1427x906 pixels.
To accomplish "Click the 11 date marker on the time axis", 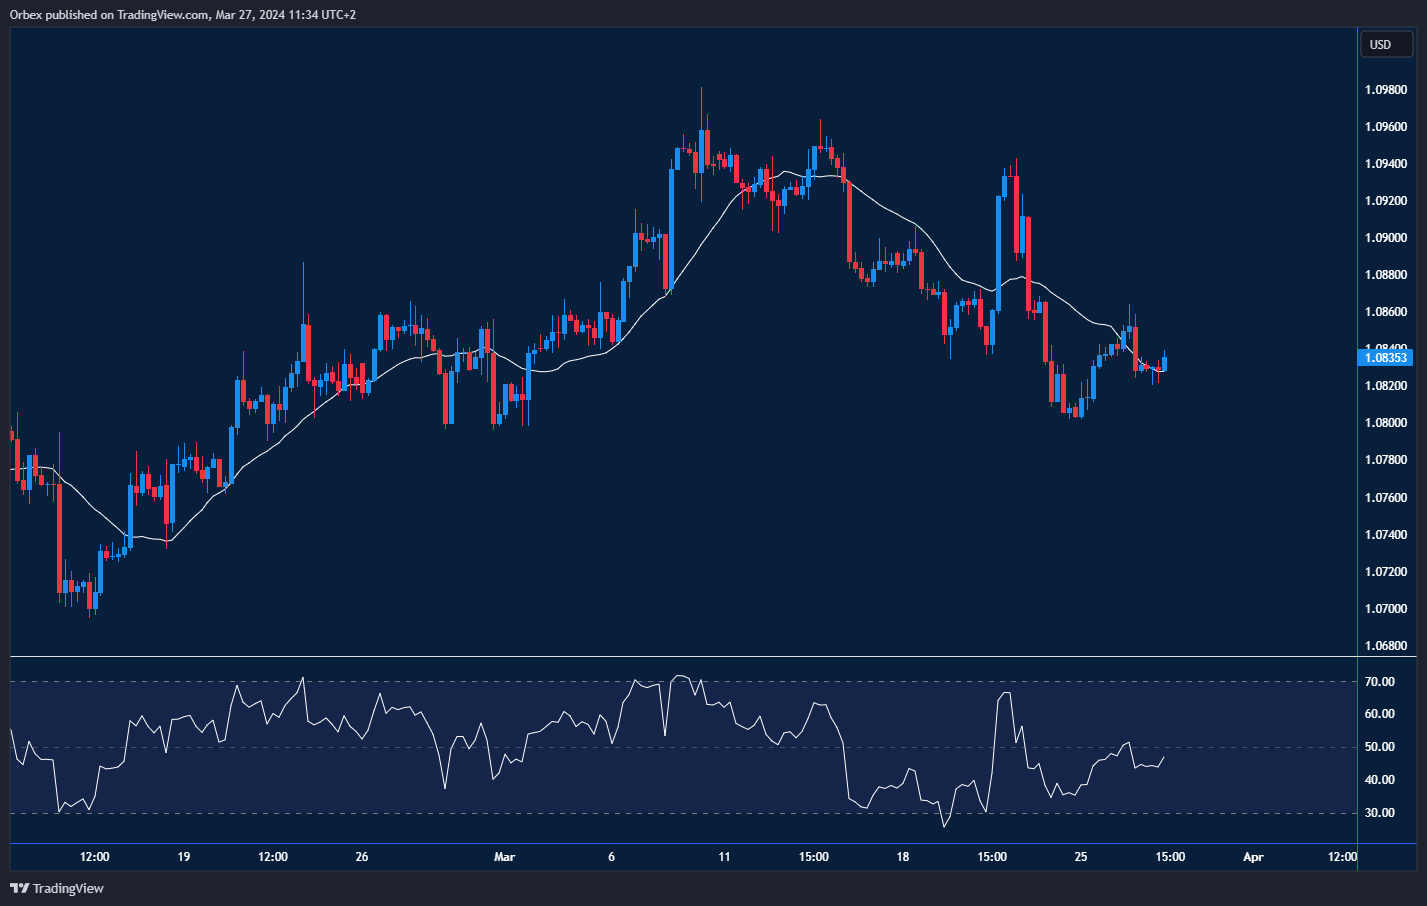I will click(724, 857).
